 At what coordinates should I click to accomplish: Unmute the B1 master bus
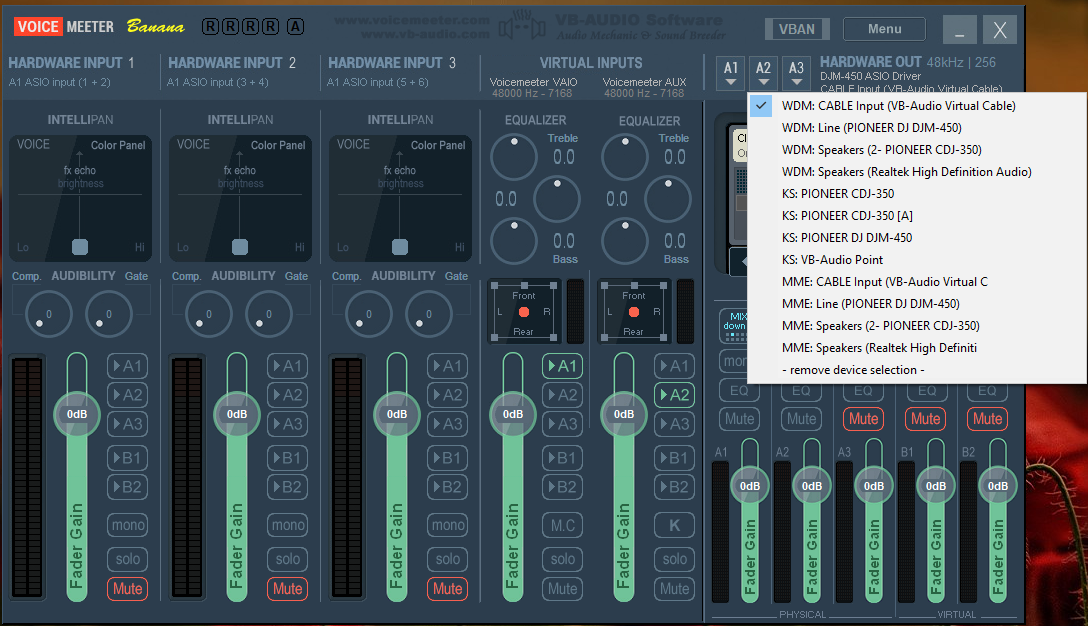(925, 418)
